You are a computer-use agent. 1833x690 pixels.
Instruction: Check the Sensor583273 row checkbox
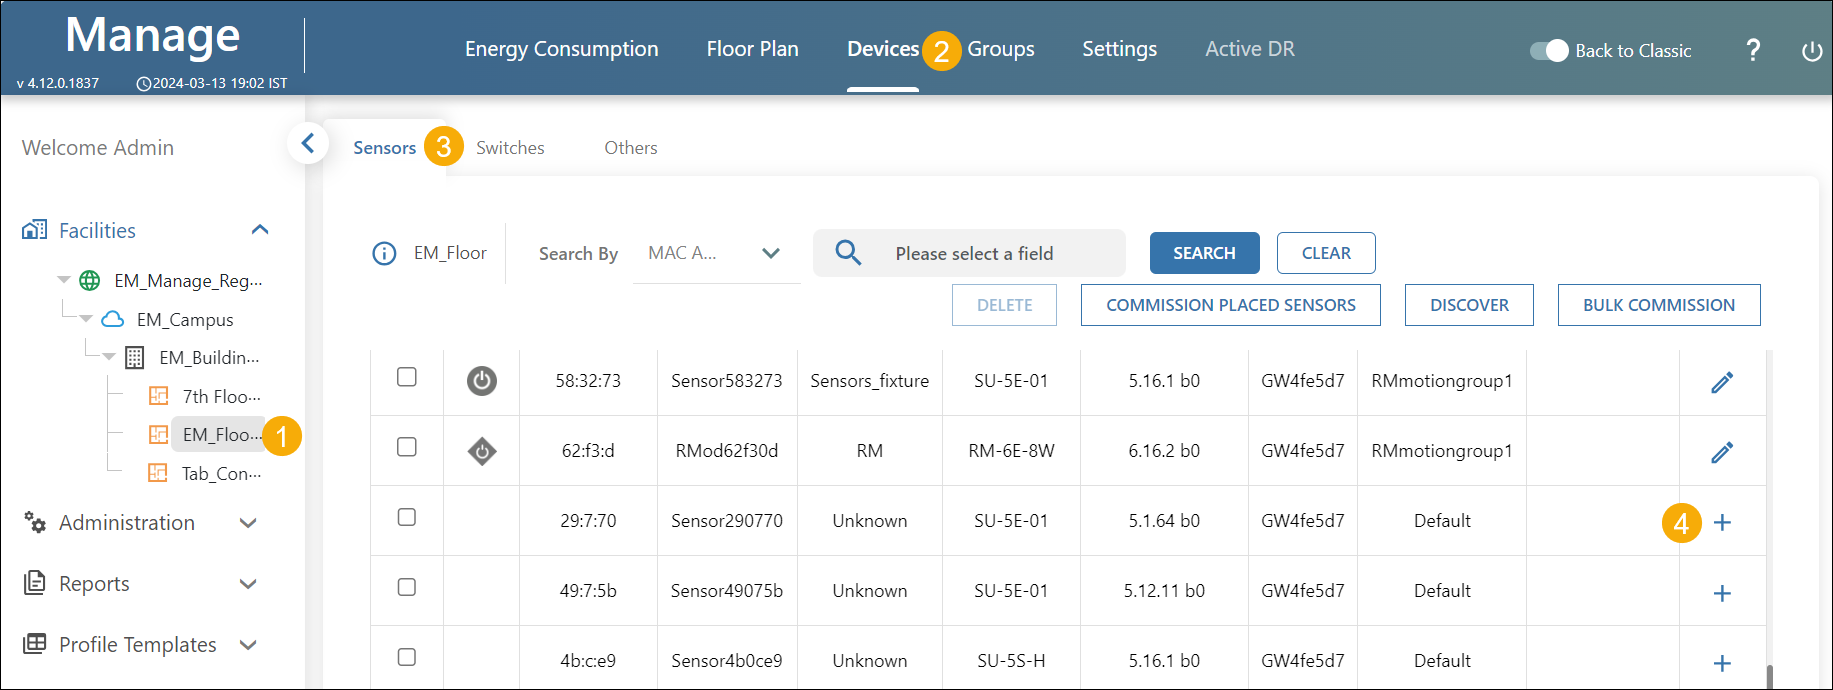coord(407,377)
